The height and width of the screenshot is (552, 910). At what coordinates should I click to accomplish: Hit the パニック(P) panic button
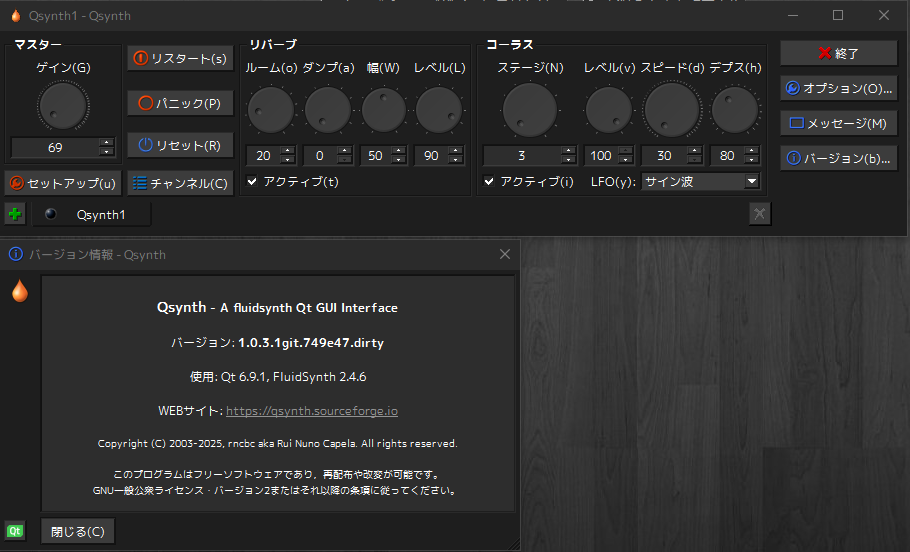point(180,103)
